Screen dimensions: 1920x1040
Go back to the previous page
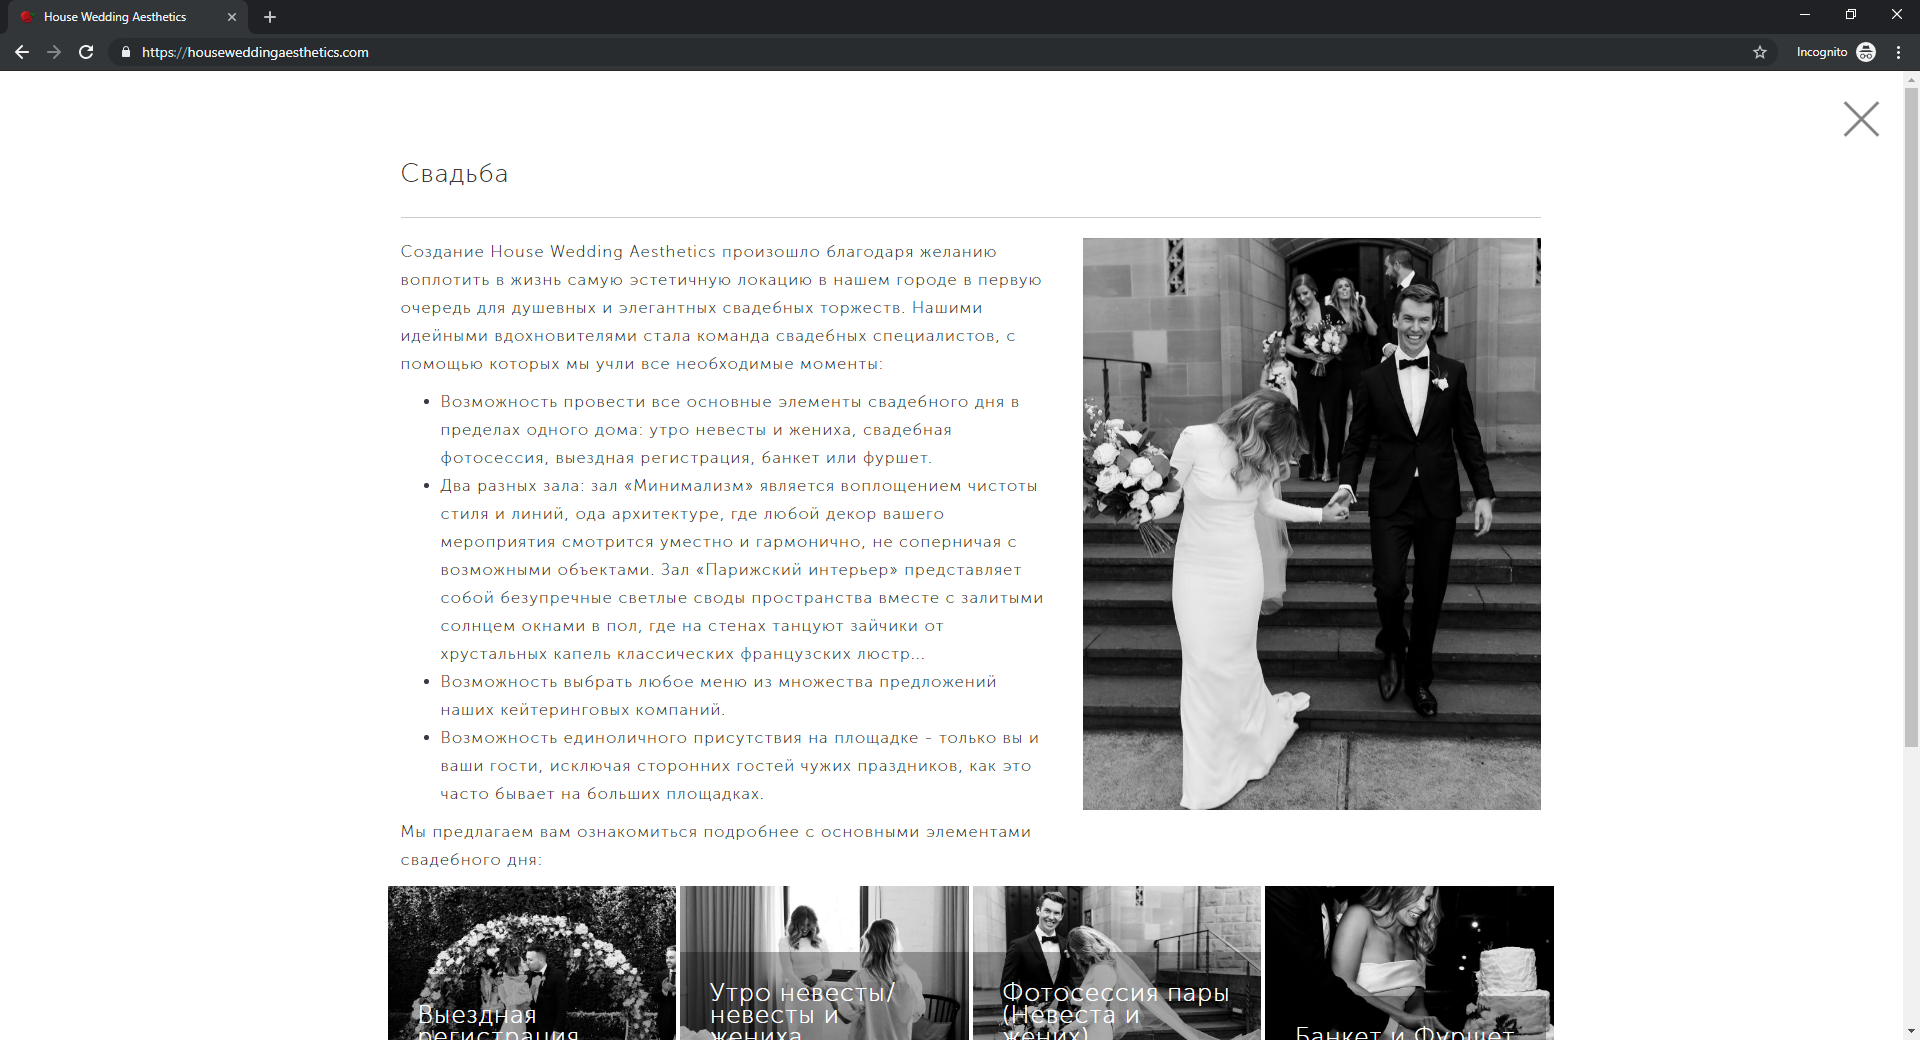[22, 52]
